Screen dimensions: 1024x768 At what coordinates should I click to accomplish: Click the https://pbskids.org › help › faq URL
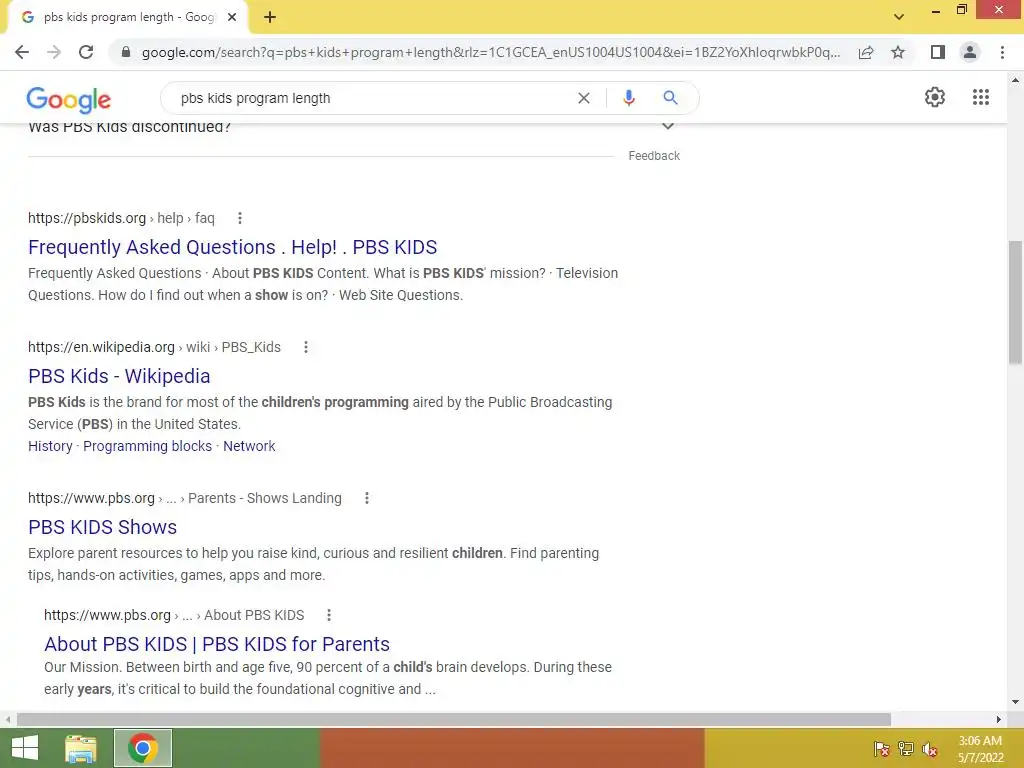[121, 218]
